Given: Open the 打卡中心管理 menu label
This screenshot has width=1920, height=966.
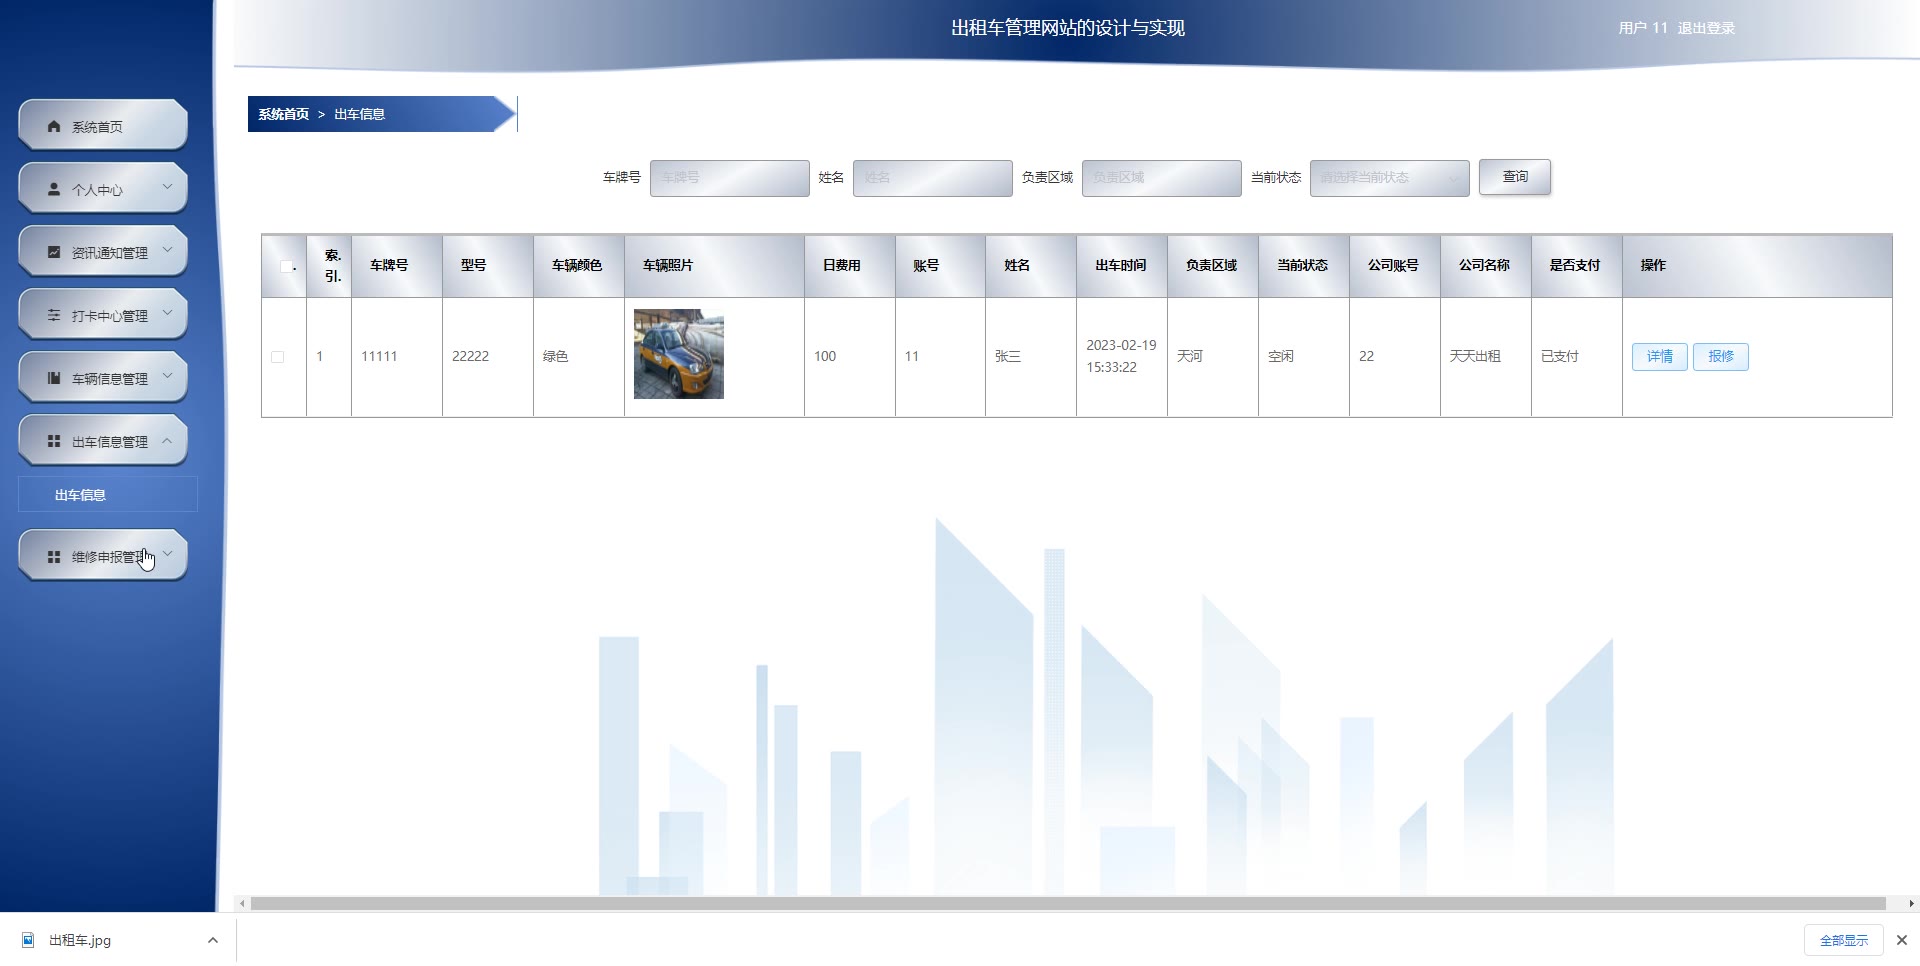Looking at the screenshot, I should pos(110,316).
